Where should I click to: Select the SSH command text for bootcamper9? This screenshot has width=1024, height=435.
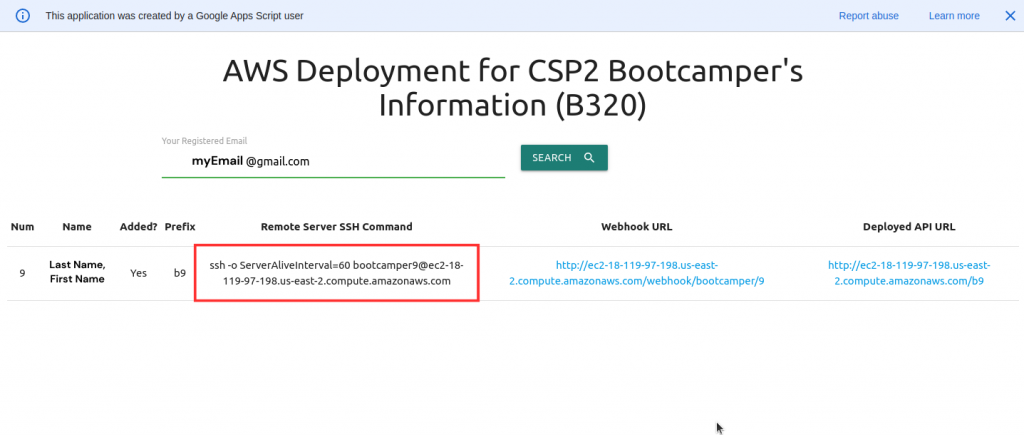(336, 273)
